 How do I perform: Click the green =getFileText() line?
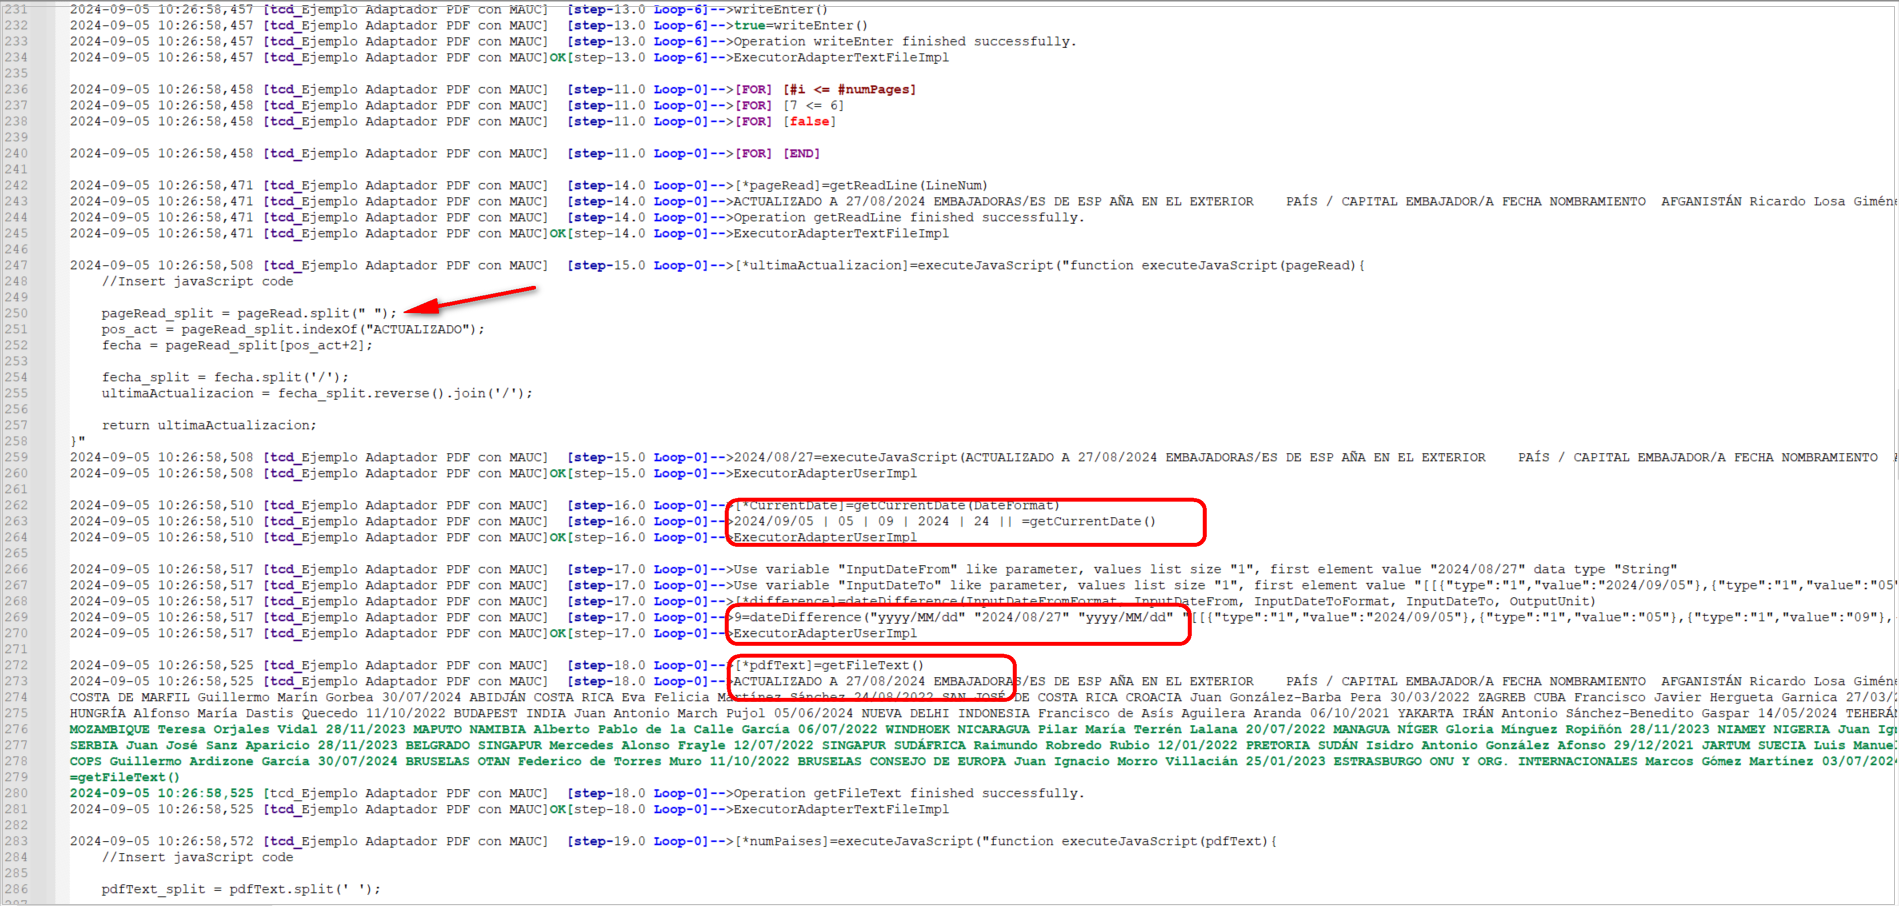pos(125,777)
